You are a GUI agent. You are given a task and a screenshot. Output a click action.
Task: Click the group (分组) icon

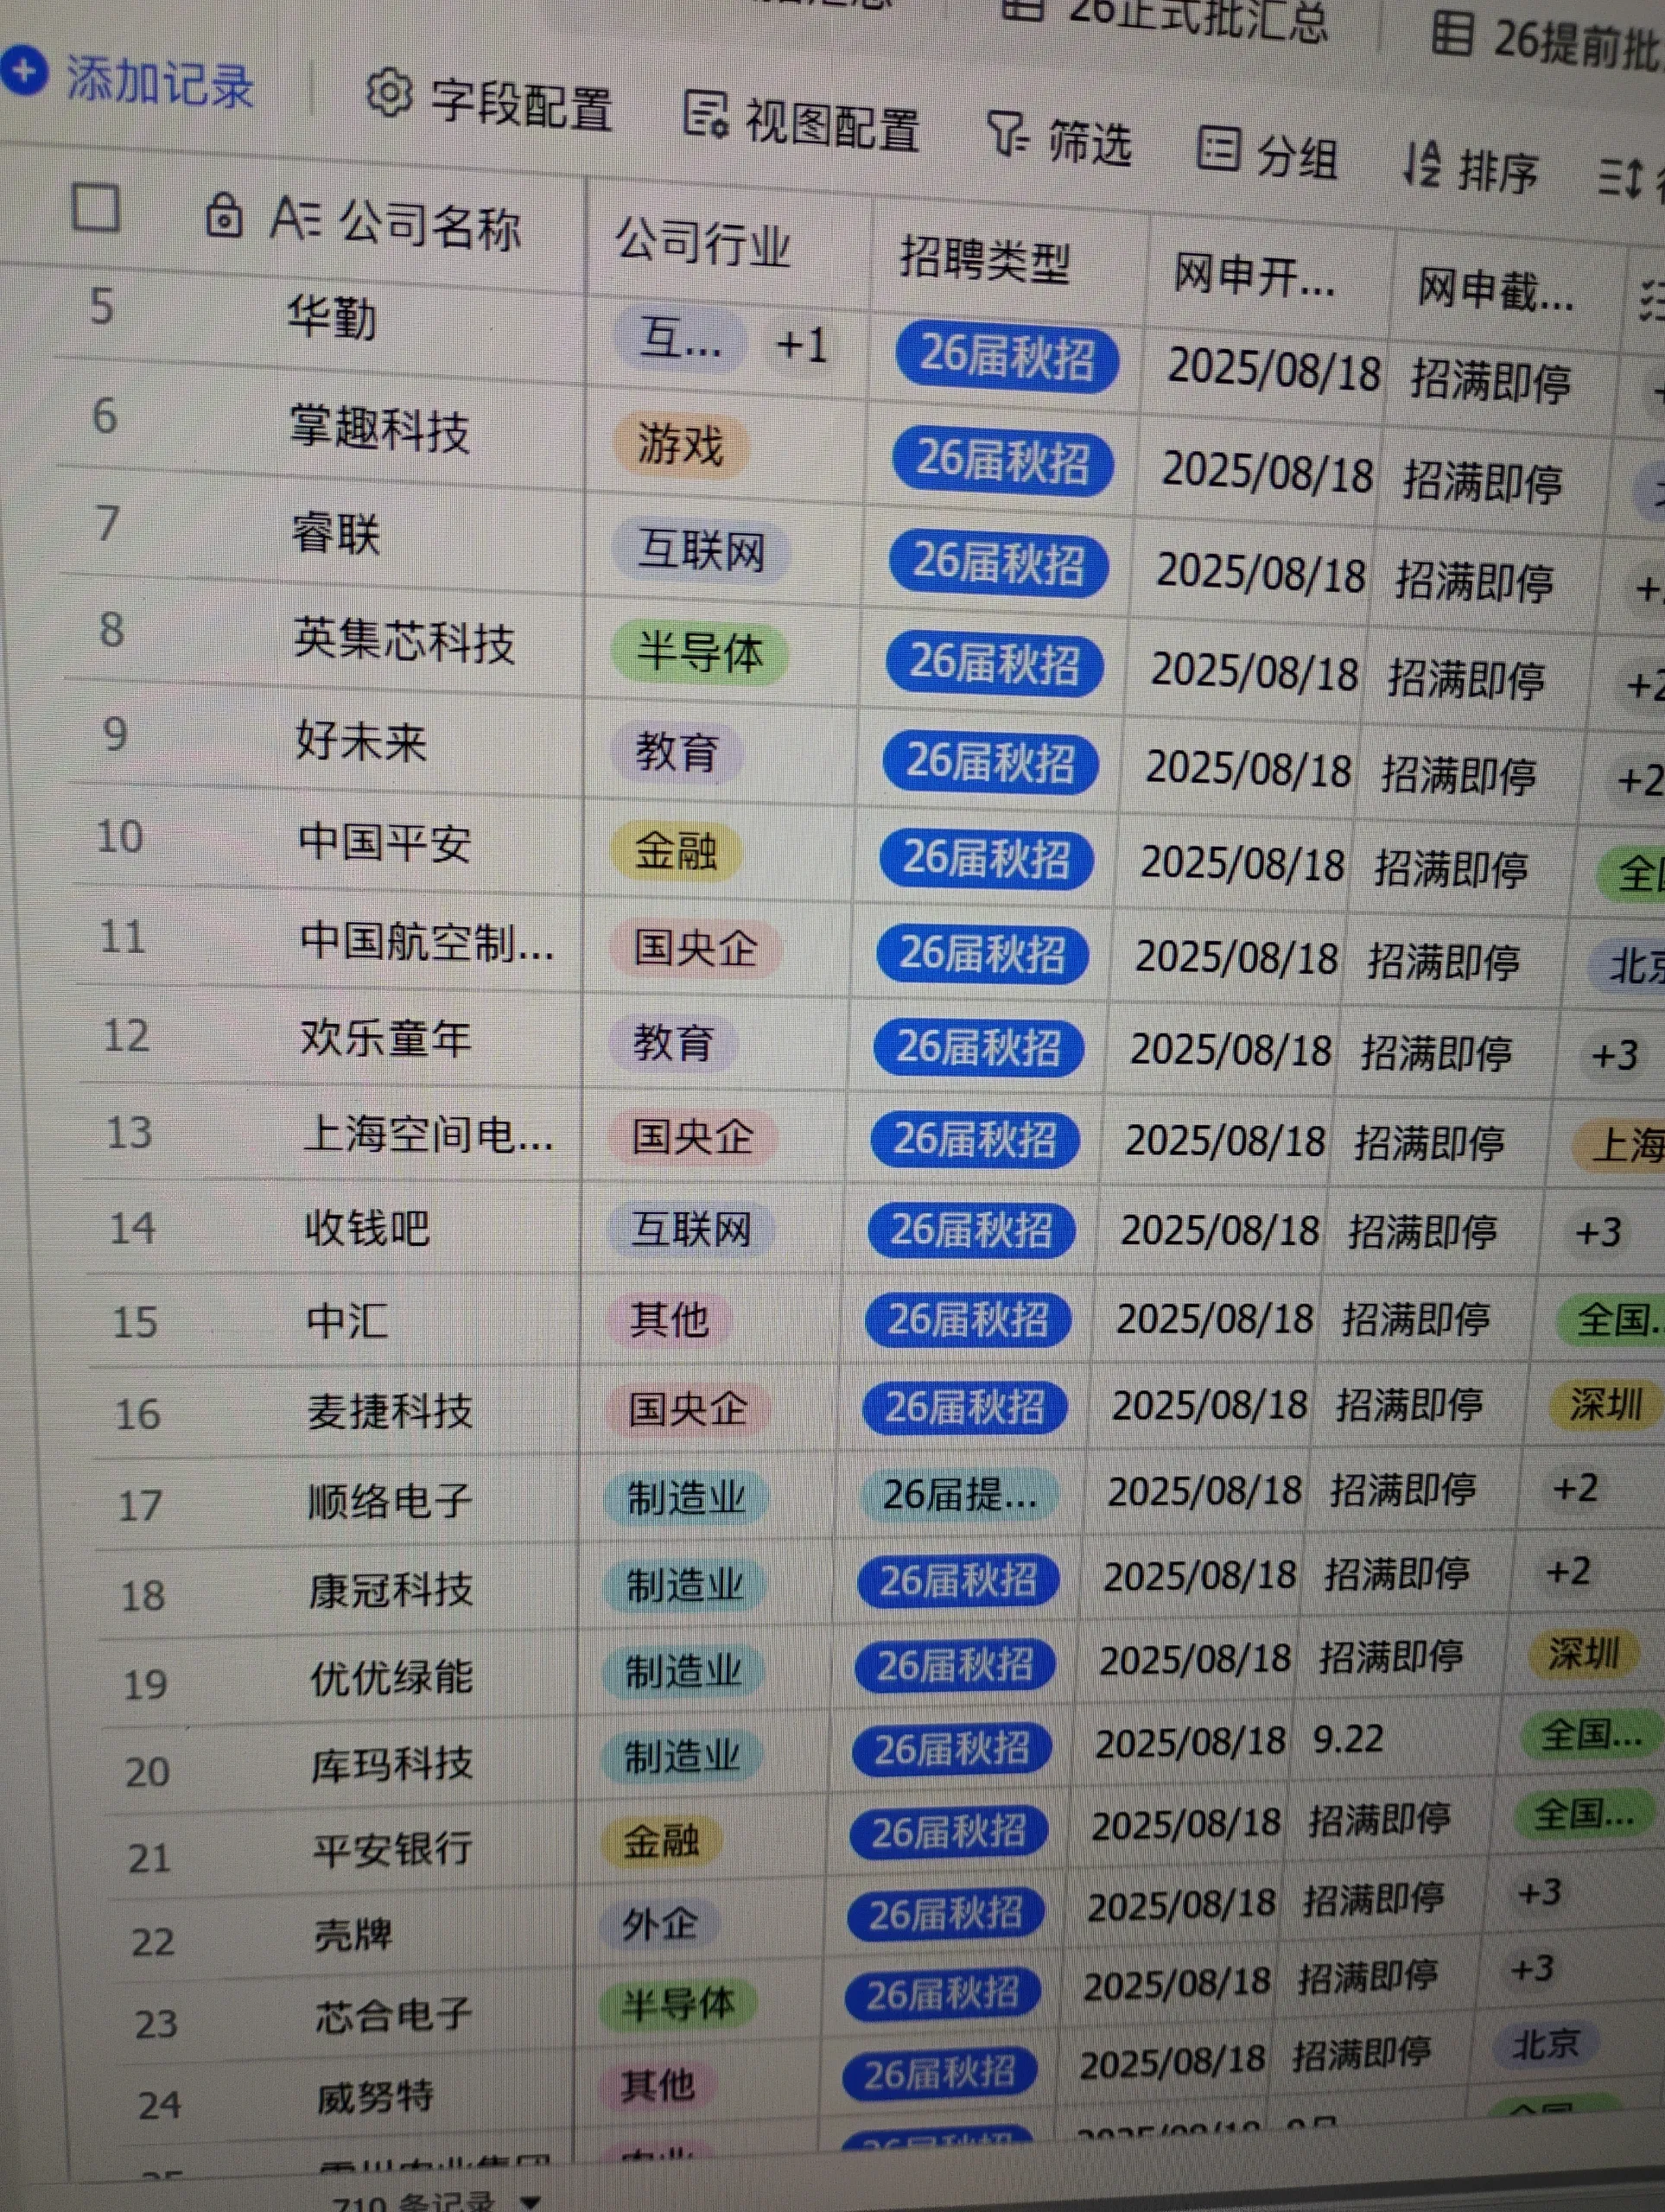(x=1218, y=150)
